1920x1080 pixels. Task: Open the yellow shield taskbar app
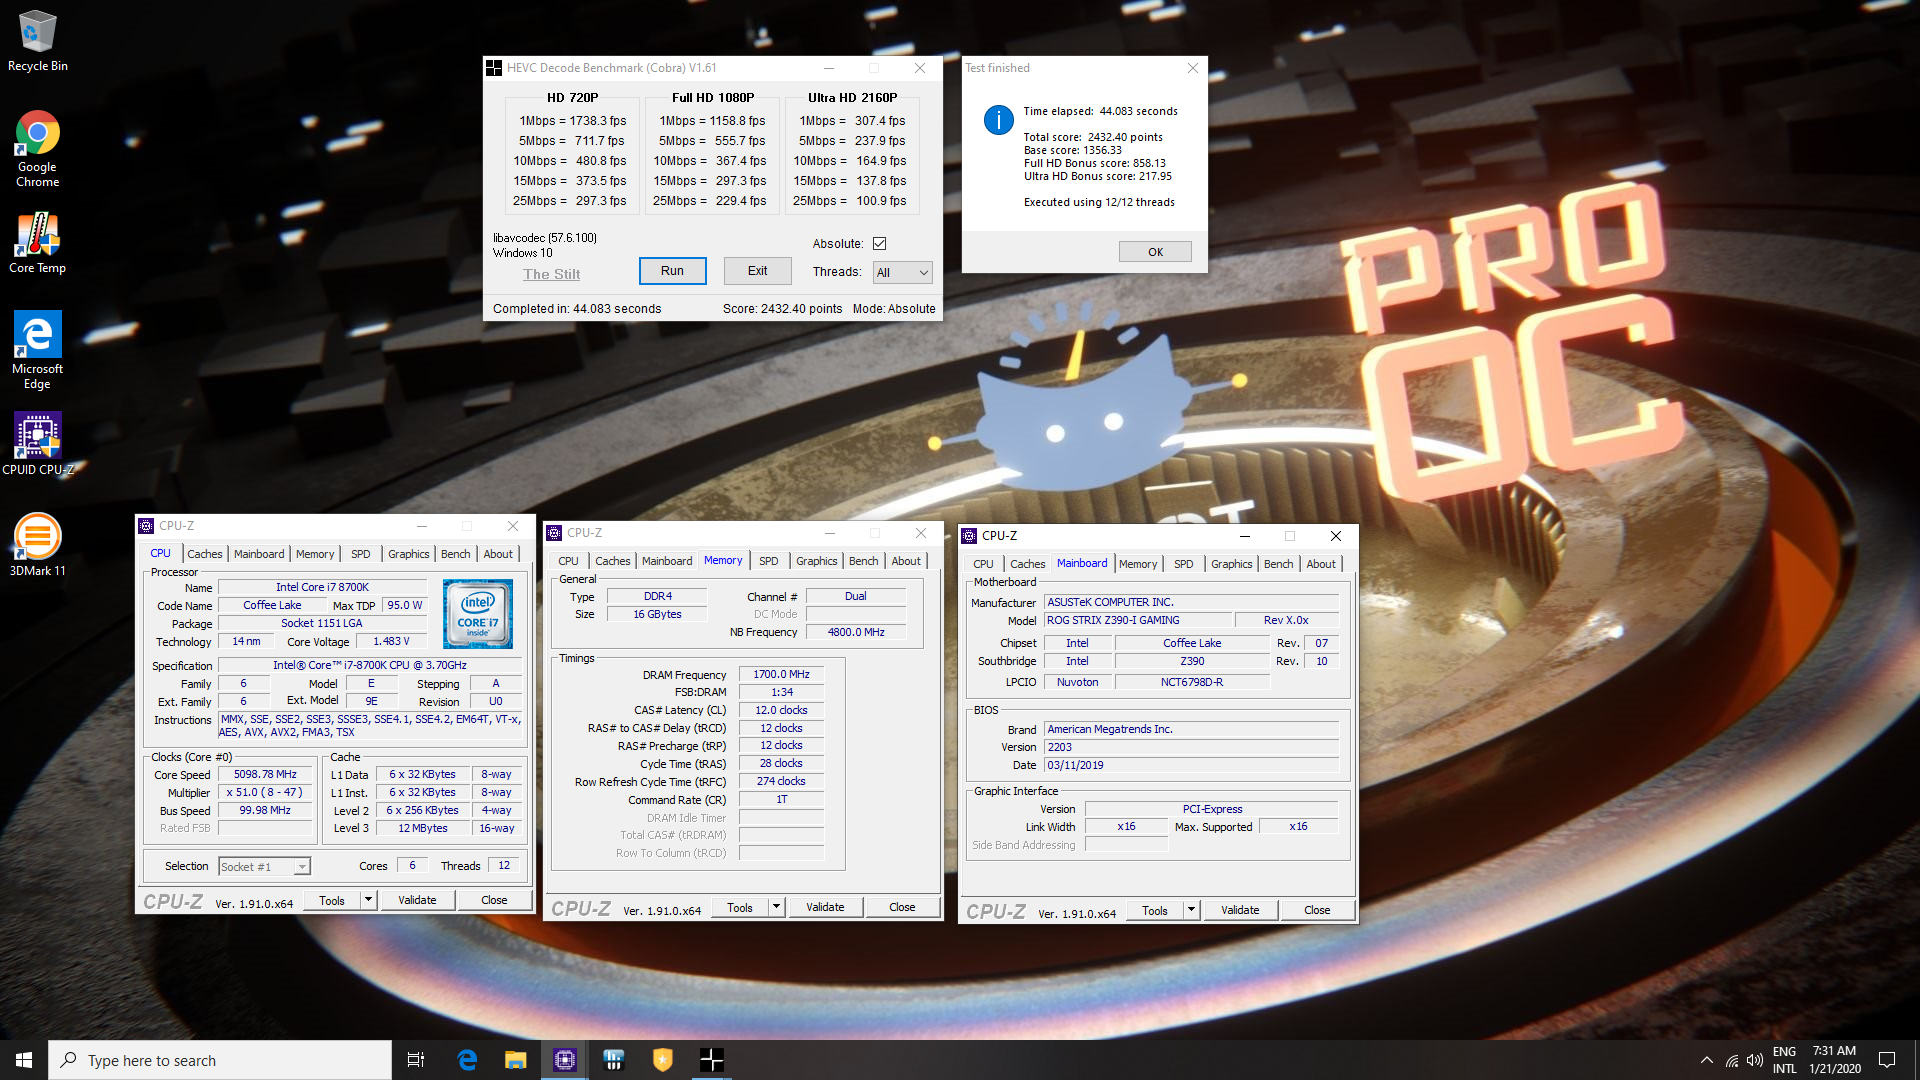(x=663, y=1060)
